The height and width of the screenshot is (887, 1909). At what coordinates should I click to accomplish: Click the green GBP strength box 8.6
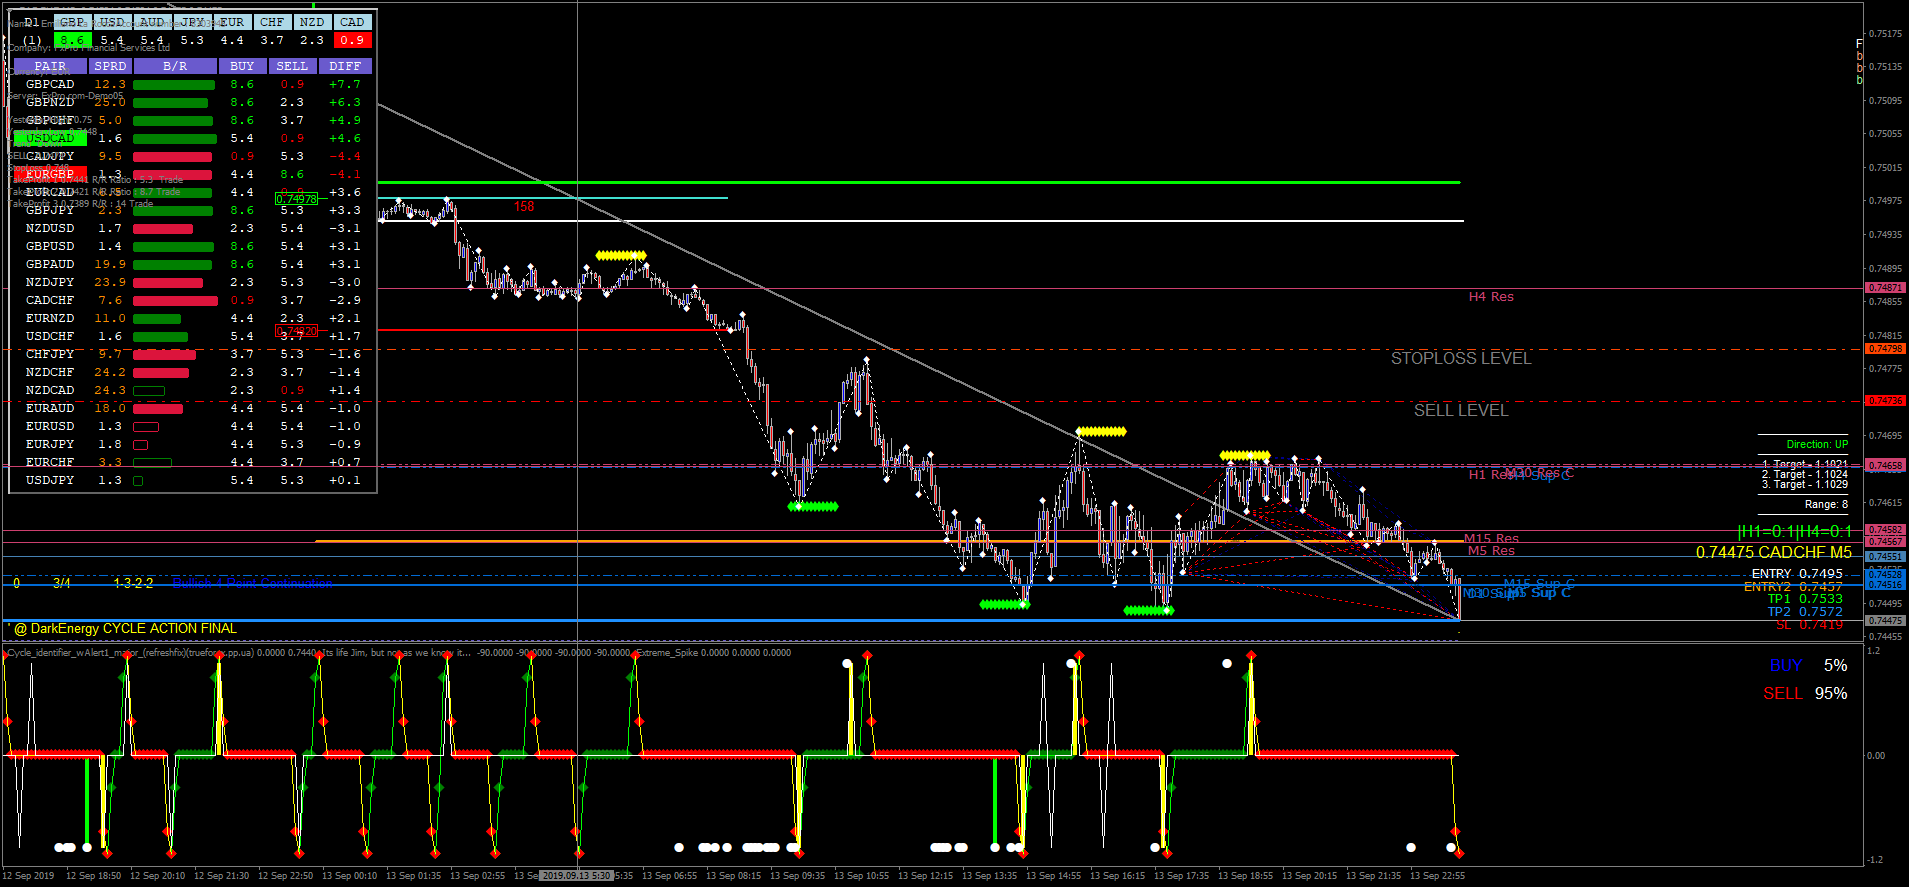[72, 41]
